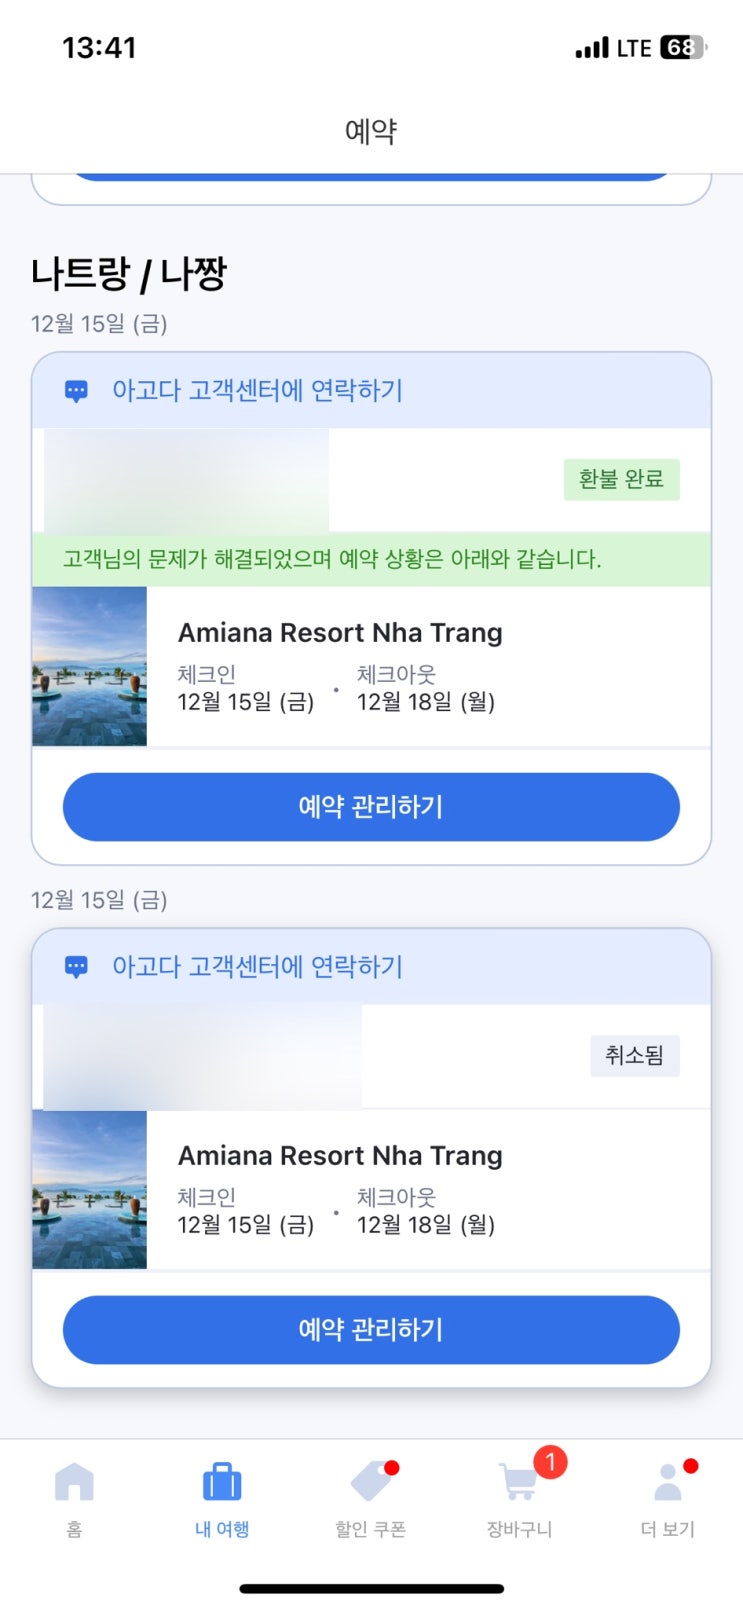Tap the battery status indicator
743x1609 pixels.
[683, 47]
